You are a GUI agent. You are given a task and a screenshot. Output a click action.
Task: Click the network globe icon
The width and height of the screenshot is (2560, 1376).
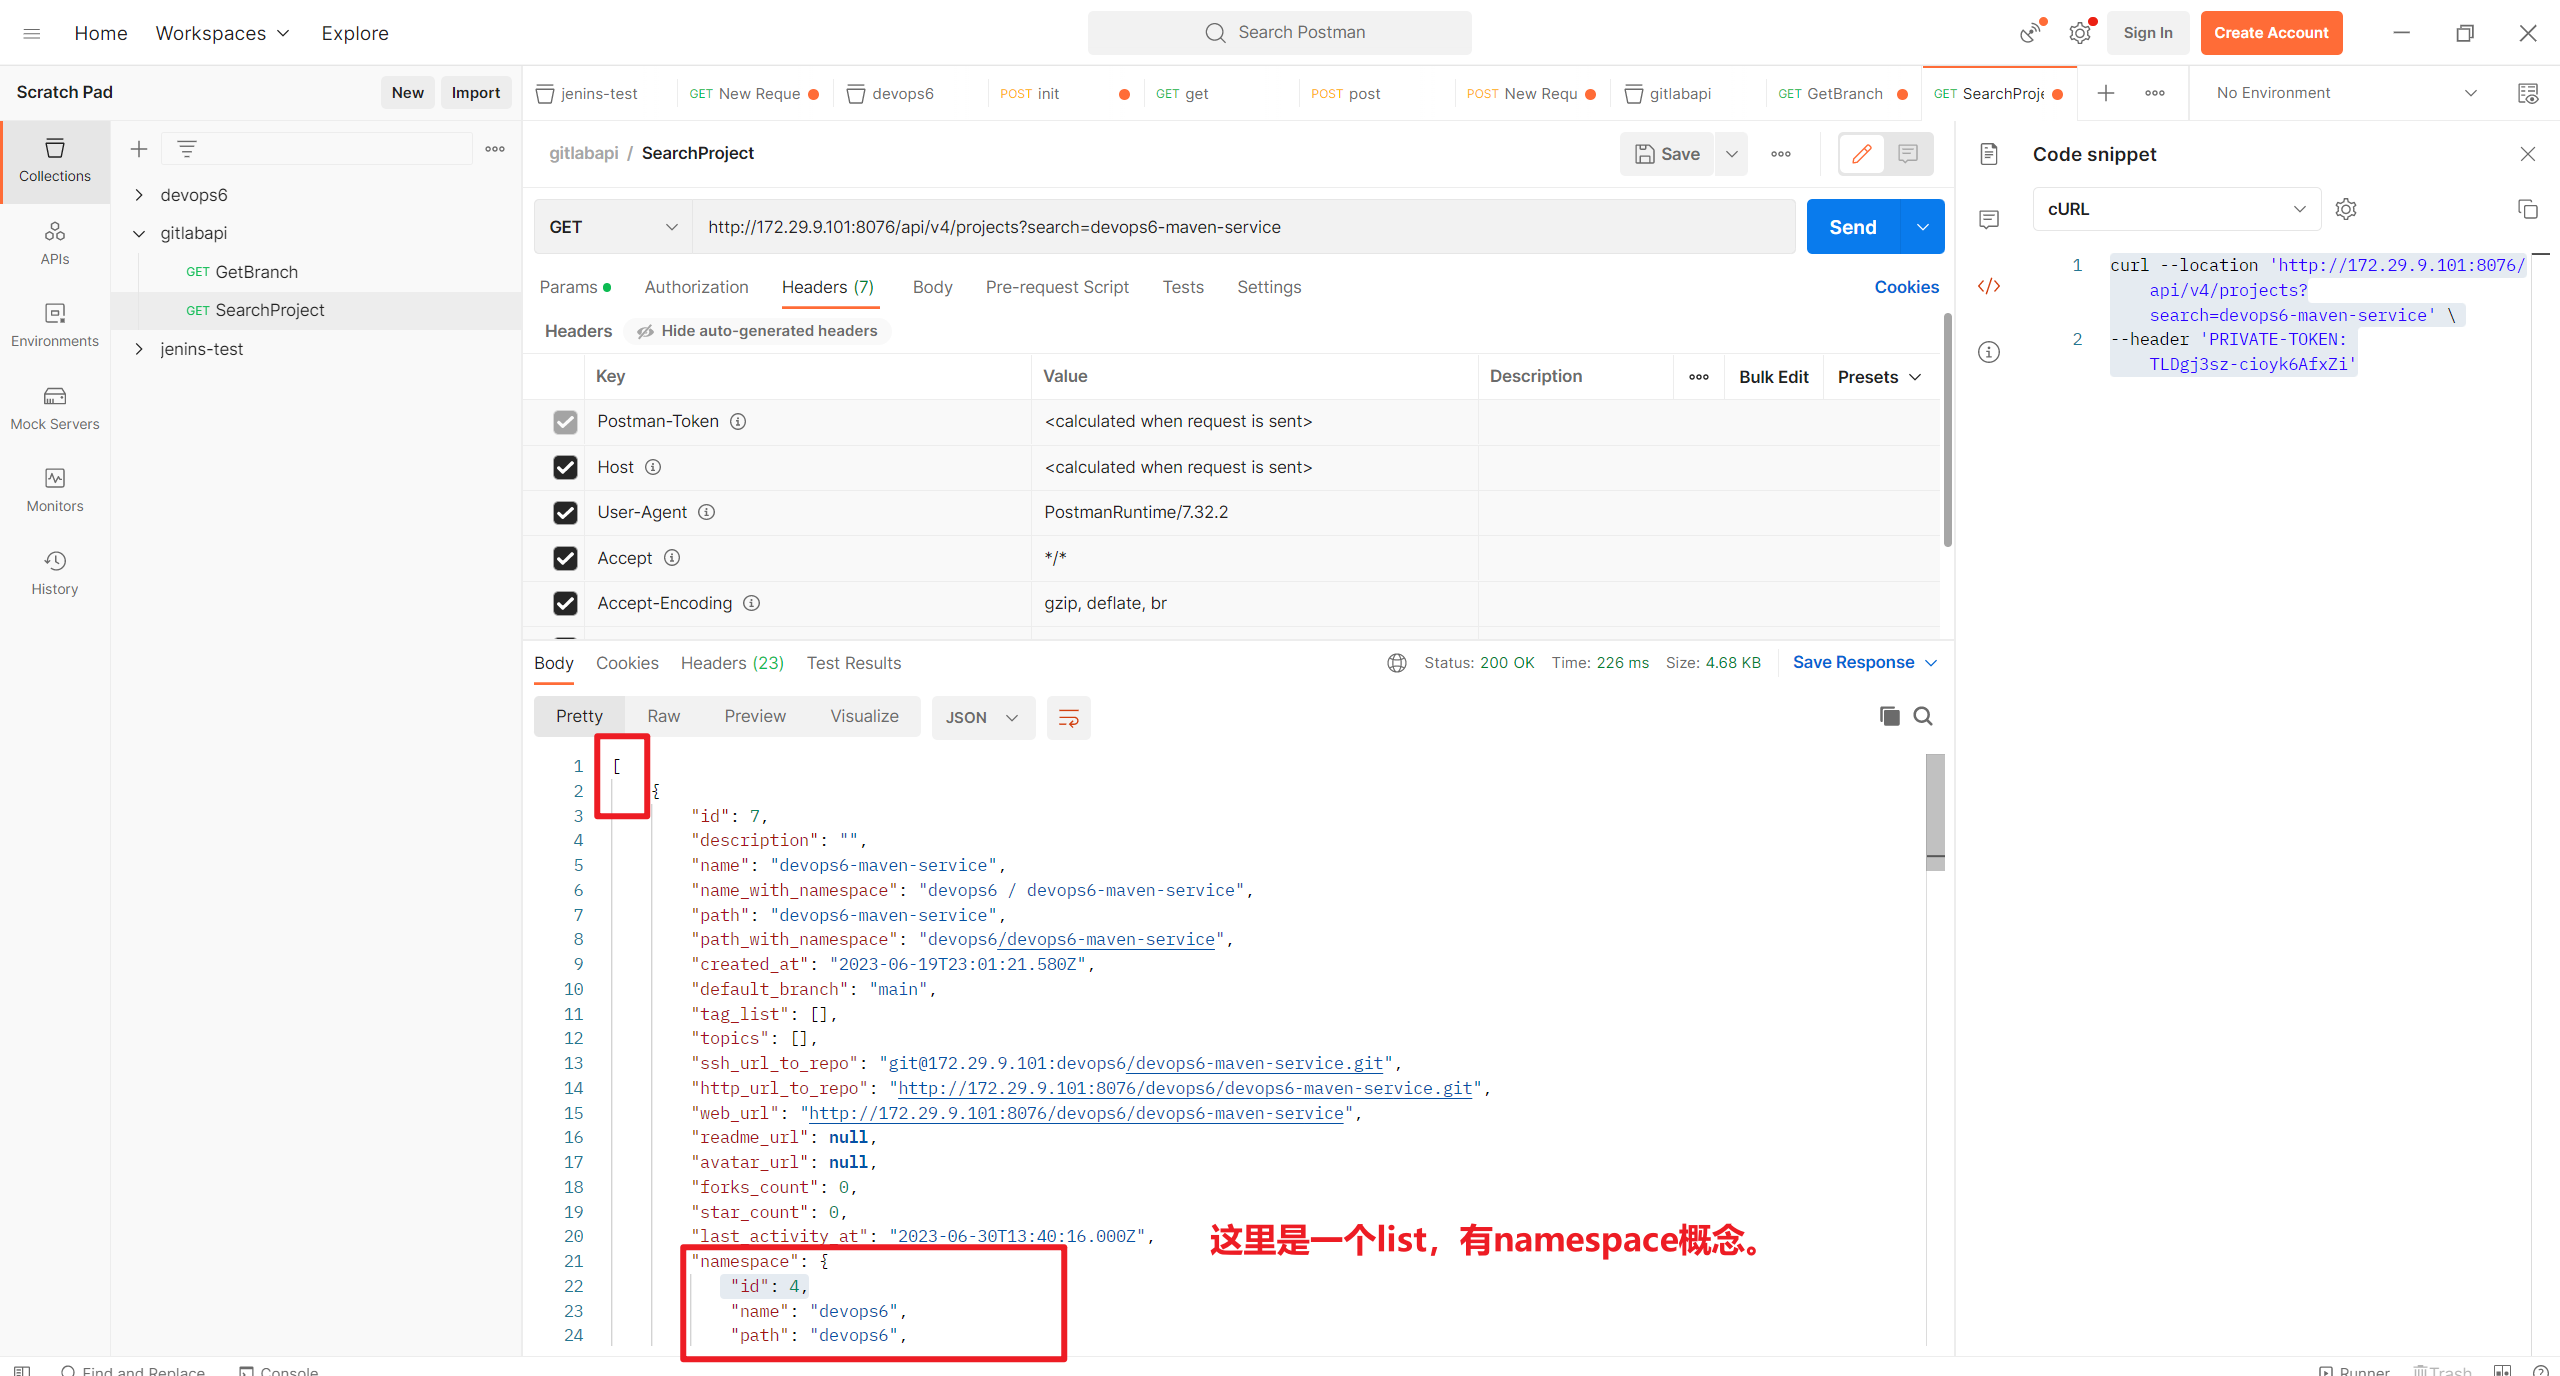(x=1397, y=663)
